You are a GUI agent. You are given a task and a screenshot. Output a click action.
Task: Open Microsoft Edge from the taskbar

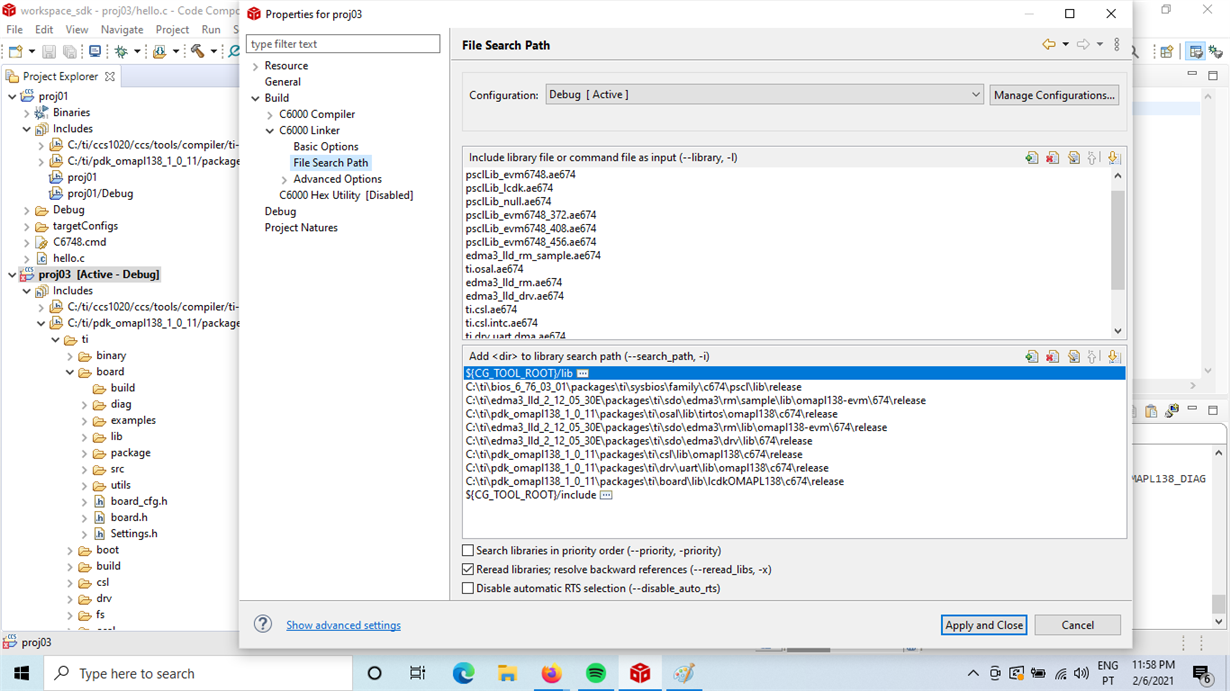463,674
